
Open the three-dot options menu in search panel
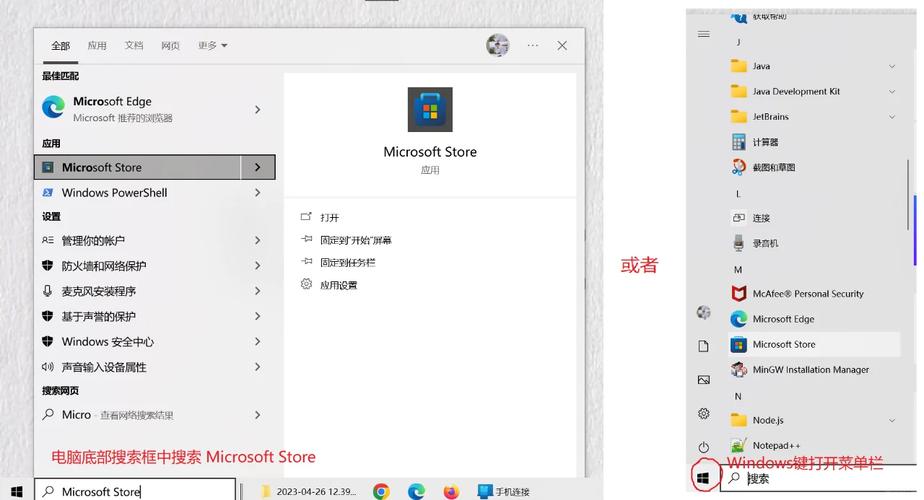pos(533,45)
